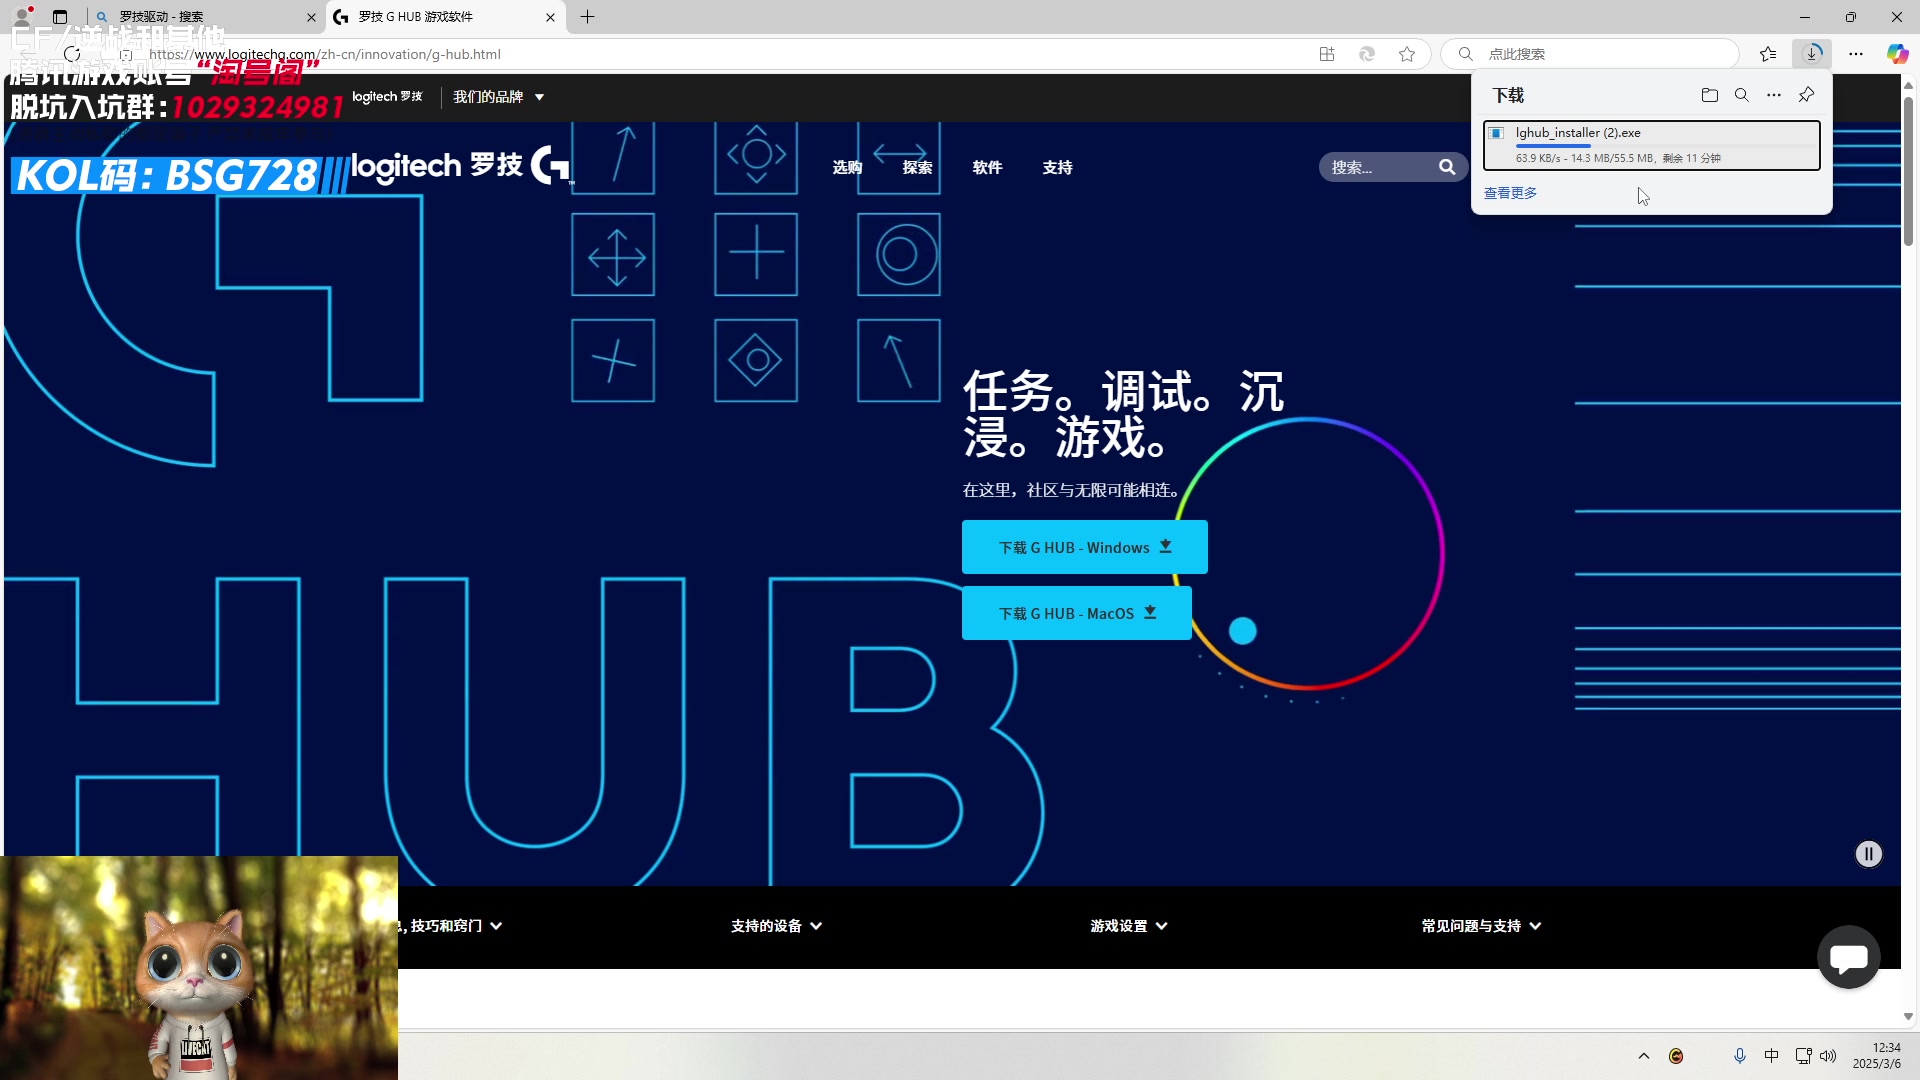Click page vertical scrollbar thumb

1908,170
